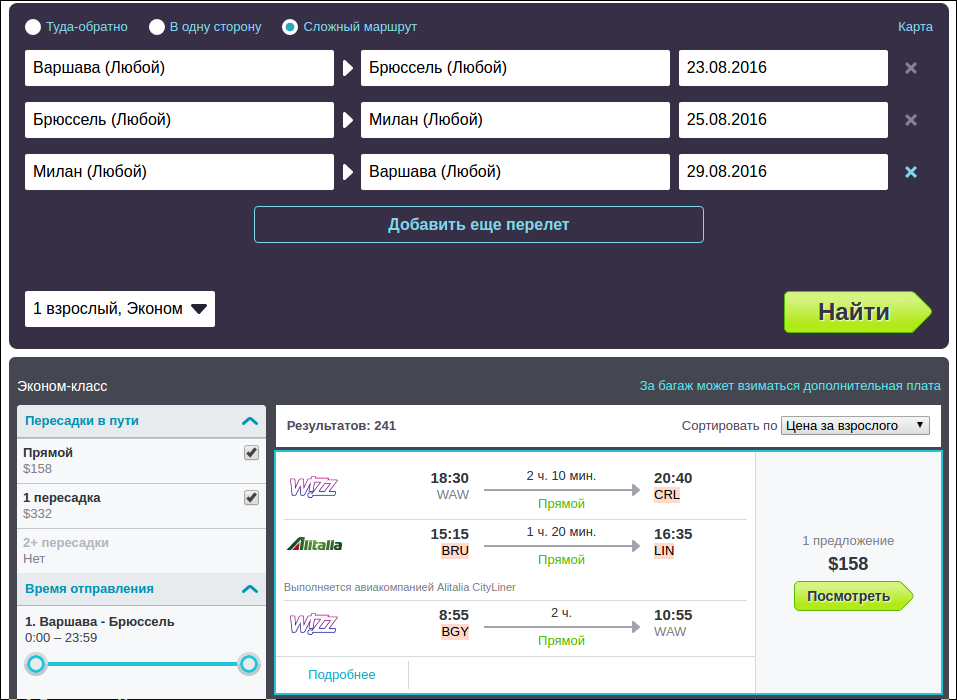Click the arrow between Варшава and Брюссель
The height and width of the screenshot is (700, 957).
pyautogui.click(x=348, y=68)
